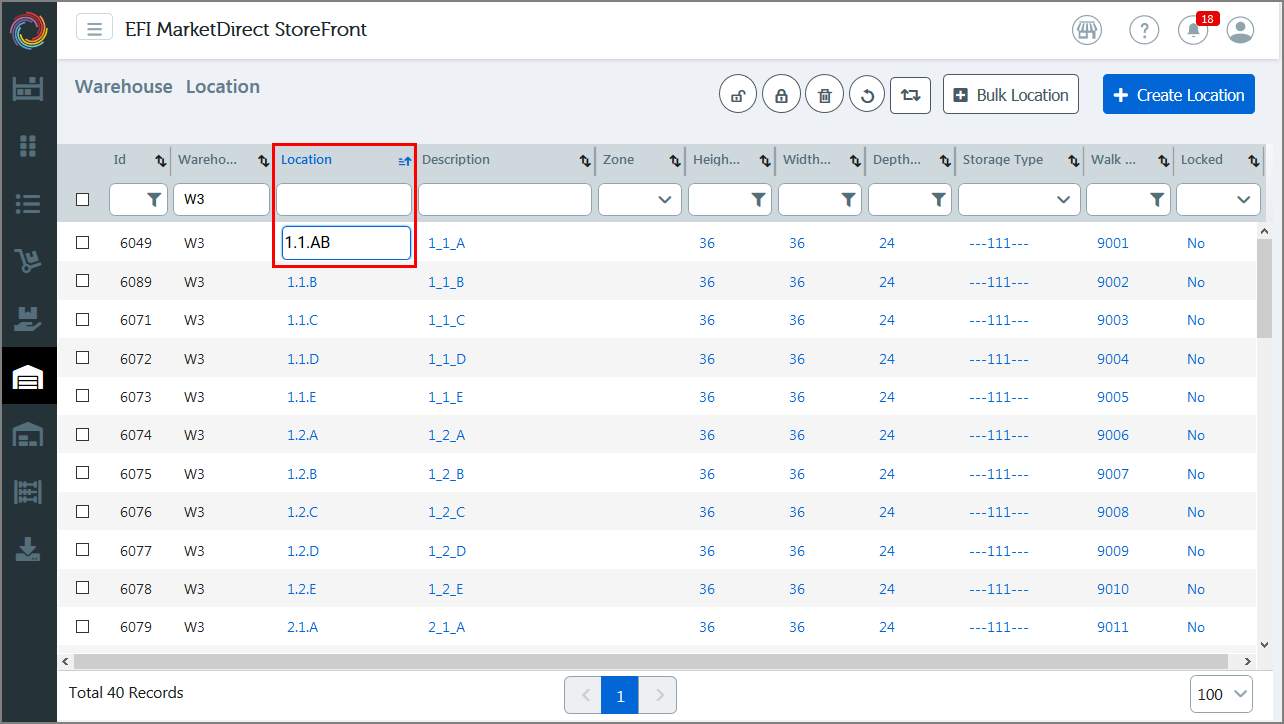Screen dimensions: 1284x724
Task: Sort by the Zone column arrows
Action: coord(675,160)
